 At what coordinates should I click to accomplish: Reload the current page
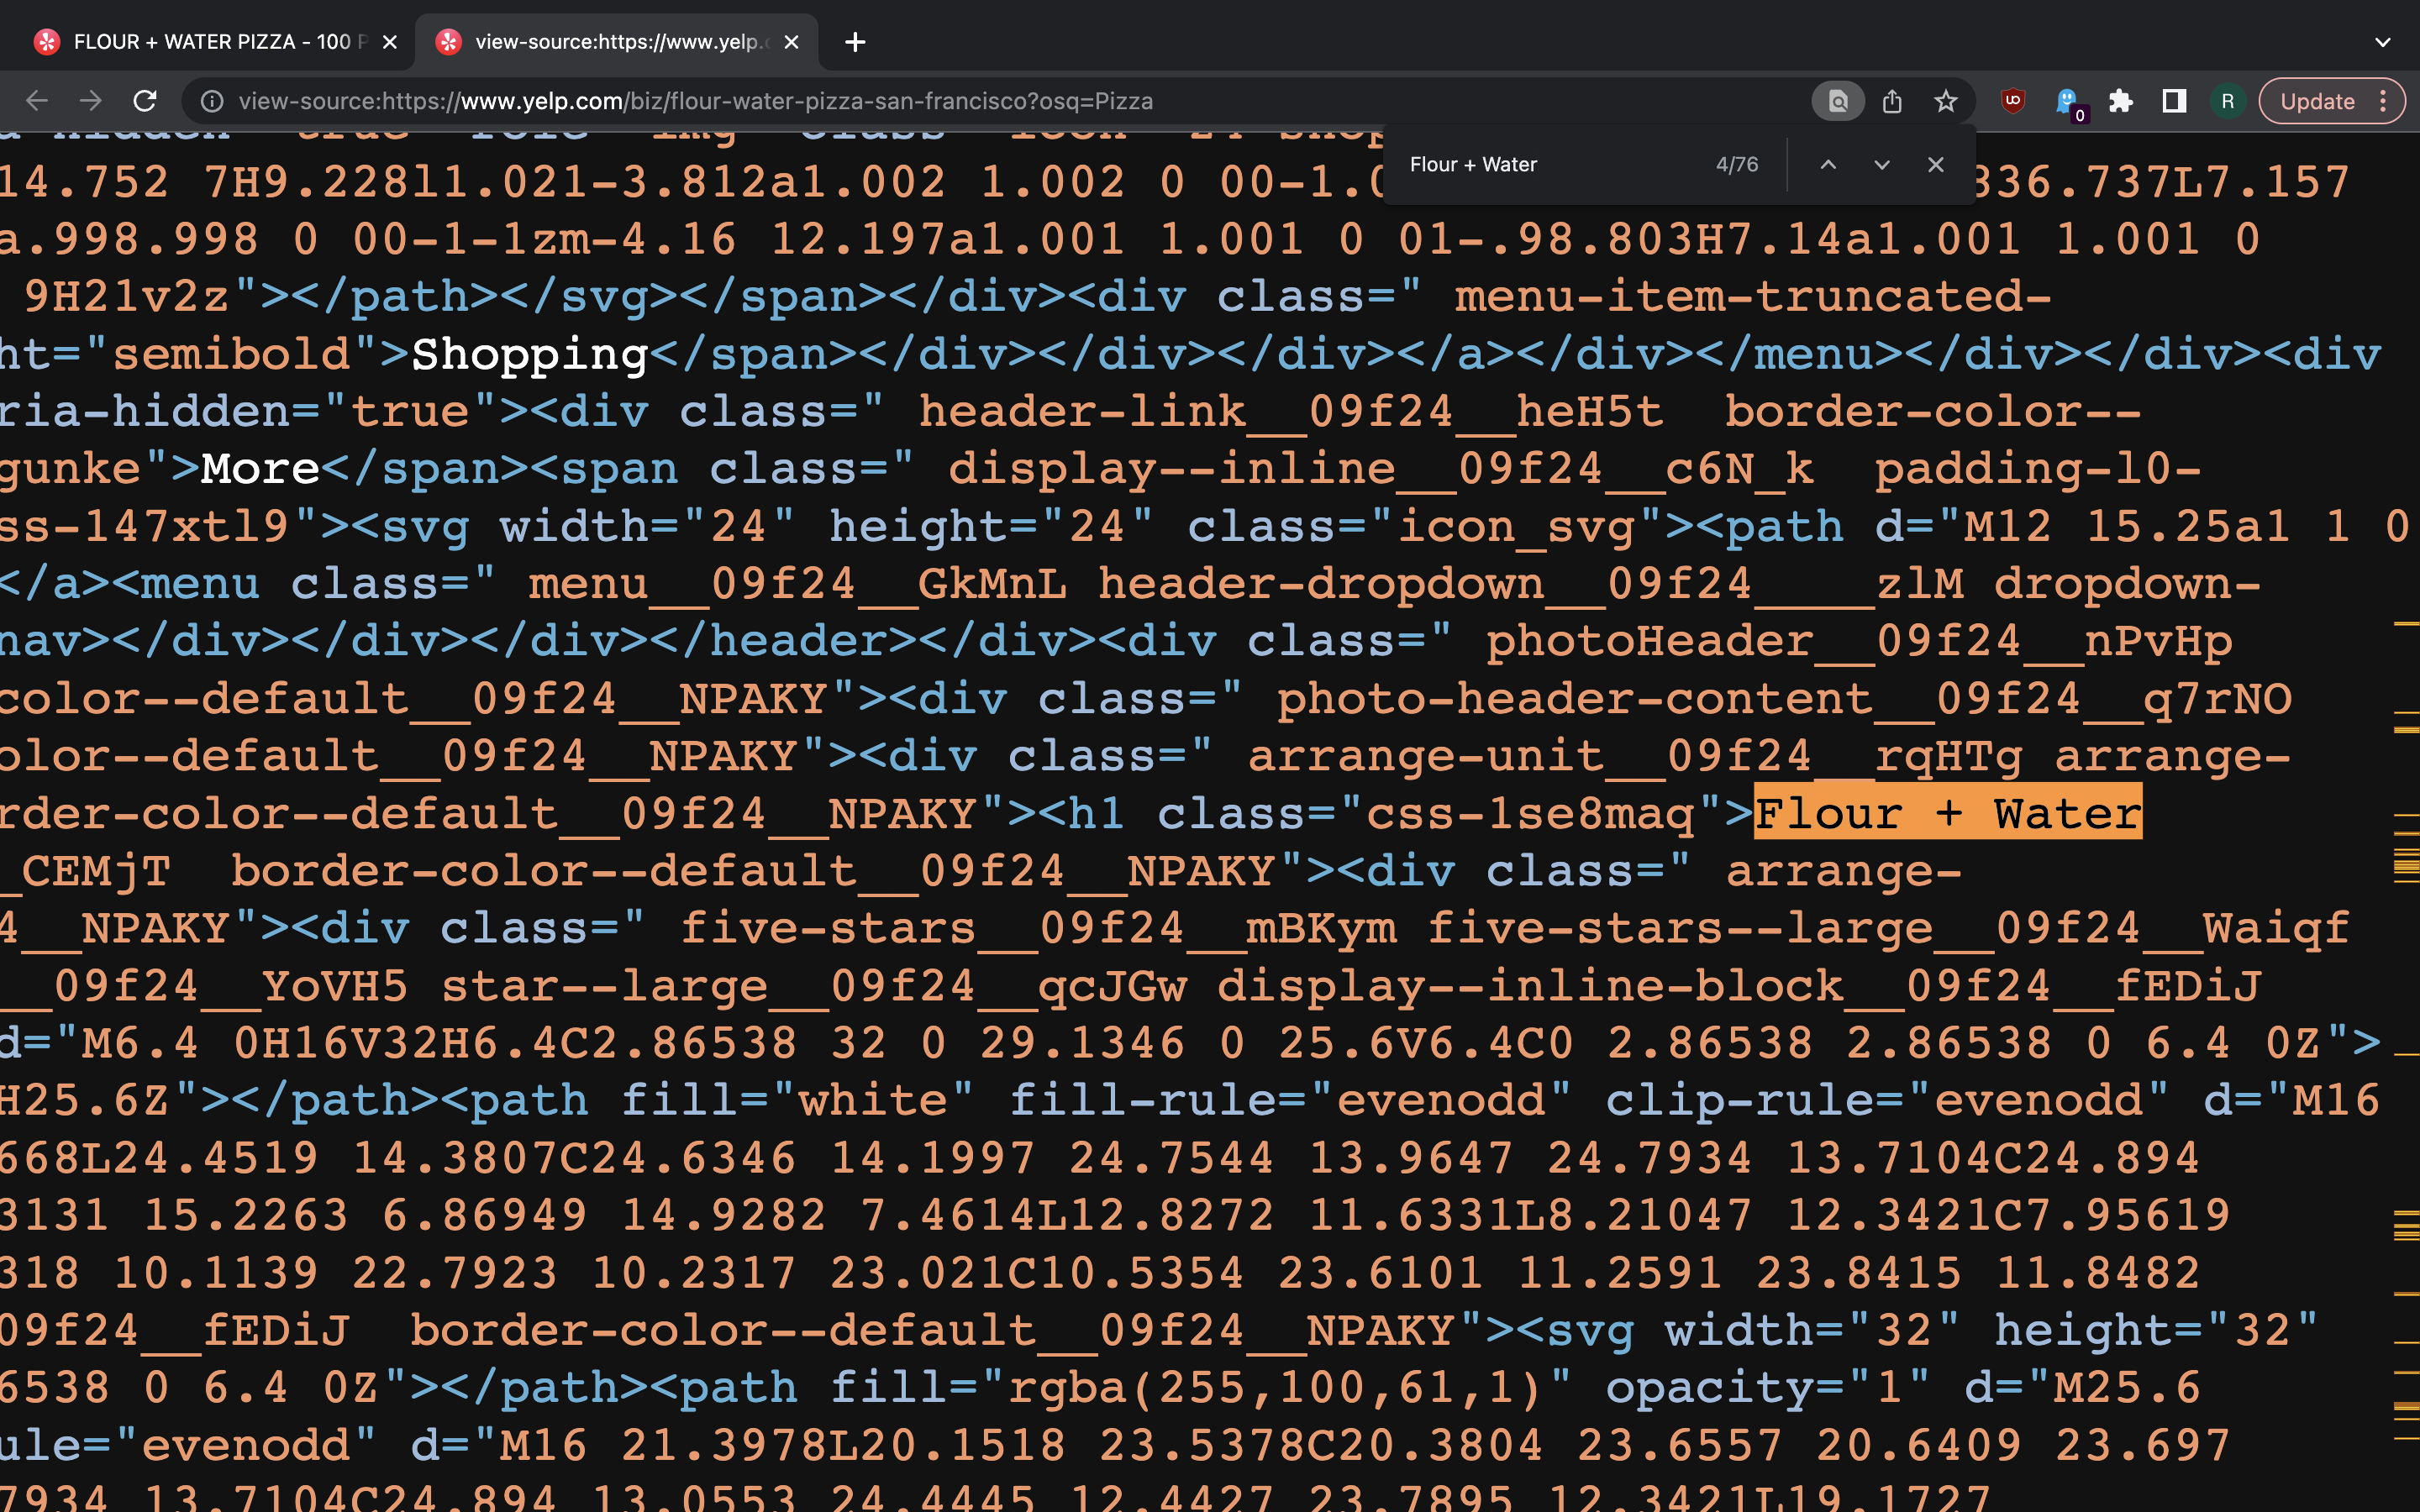(x=145, y=101)
